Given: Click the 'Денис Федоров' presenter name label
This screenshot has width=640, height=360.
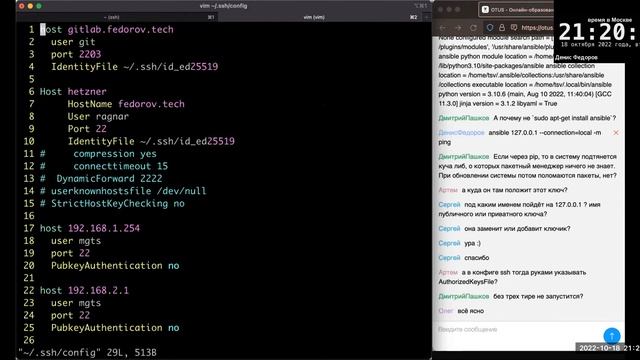Looking at the screenshot, I should pyautogui.click(x=576, y=58).
